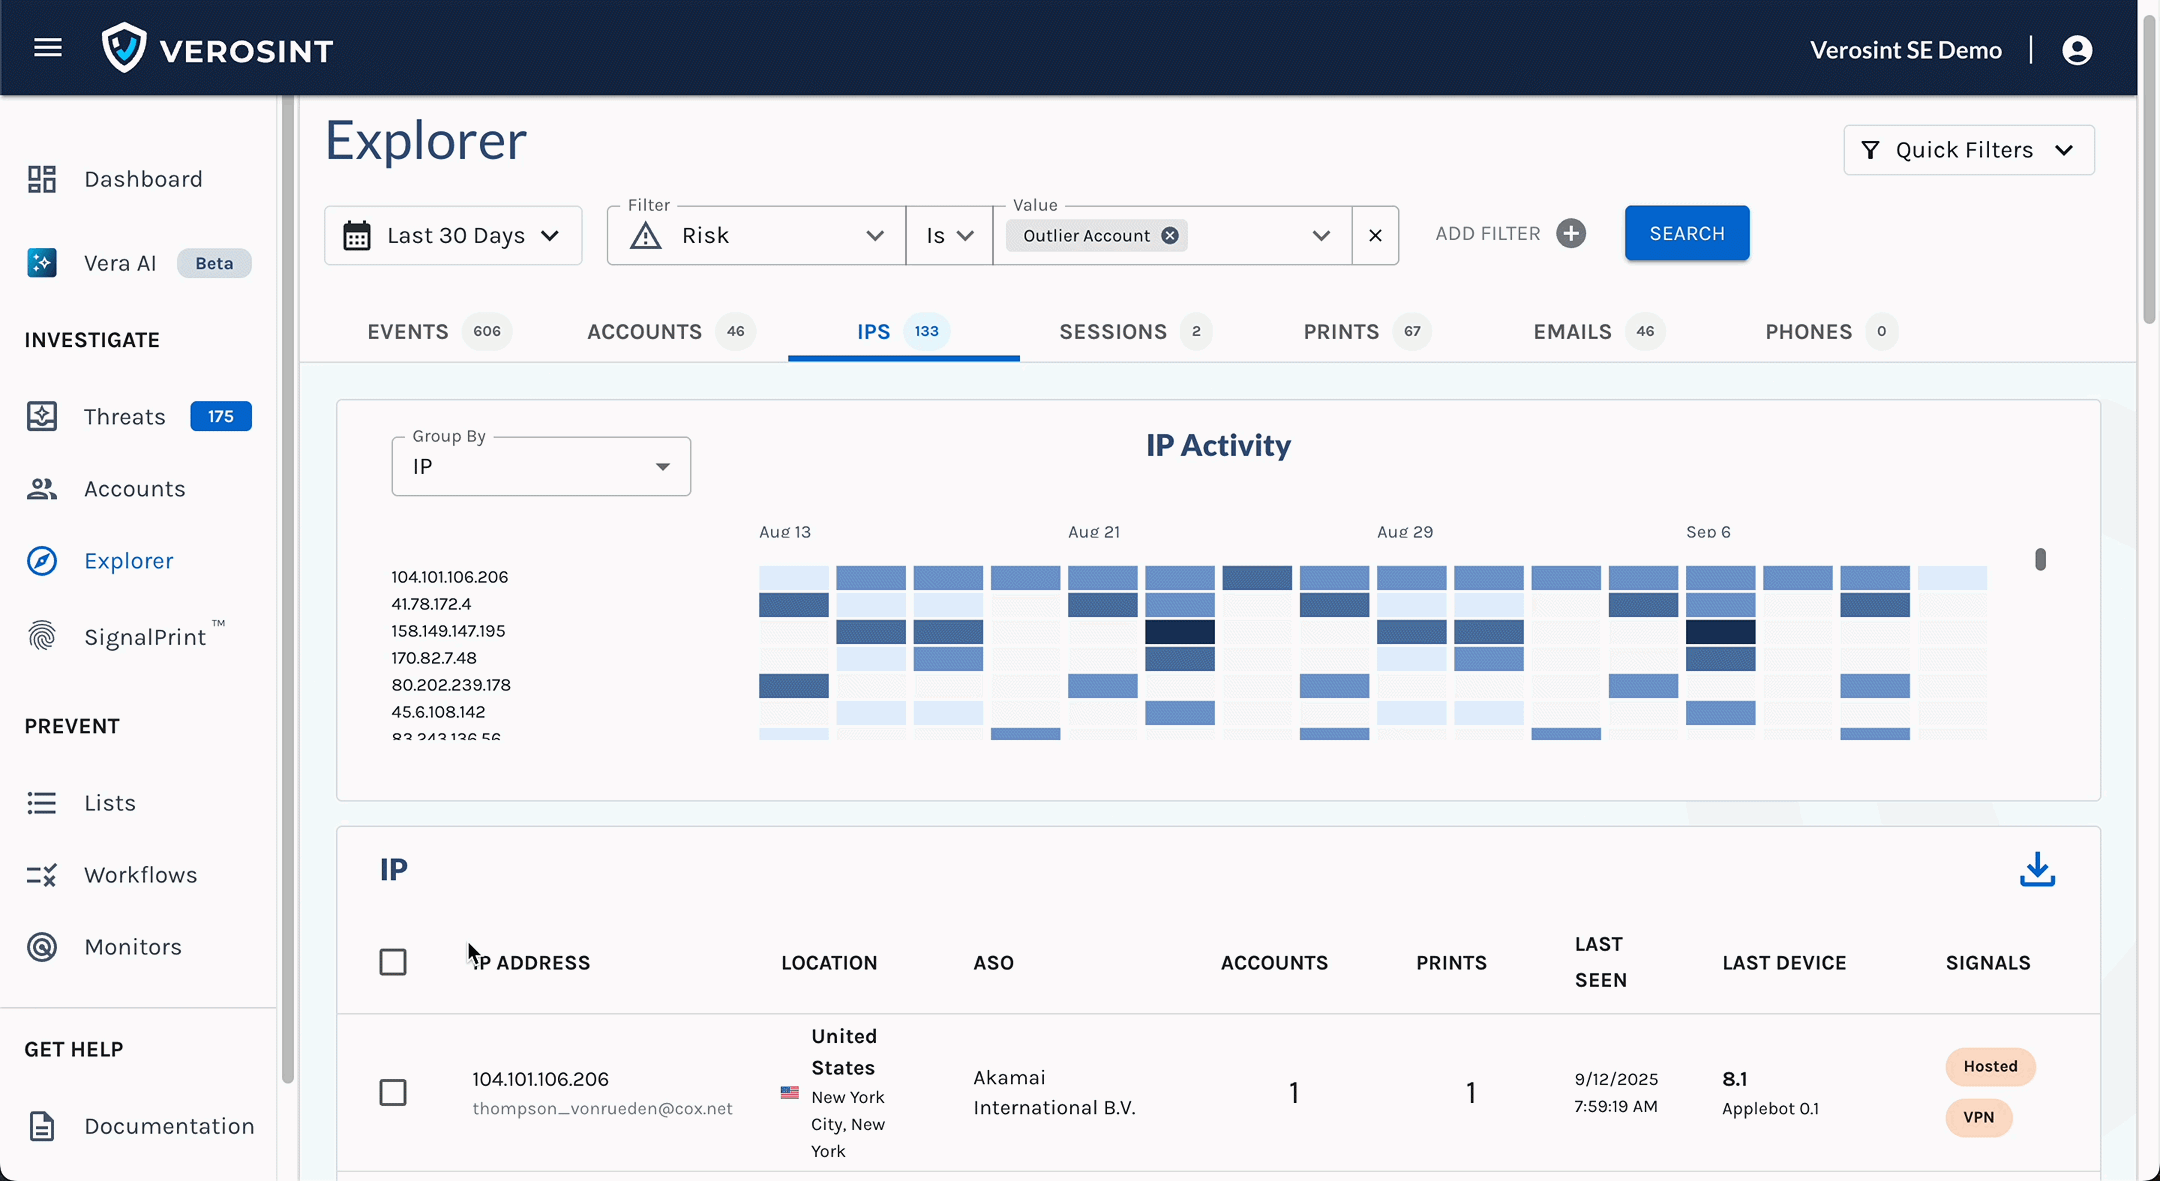Switch to the Accounts tab
This screenshot has width=2160, height=1181.
(645, 332)
